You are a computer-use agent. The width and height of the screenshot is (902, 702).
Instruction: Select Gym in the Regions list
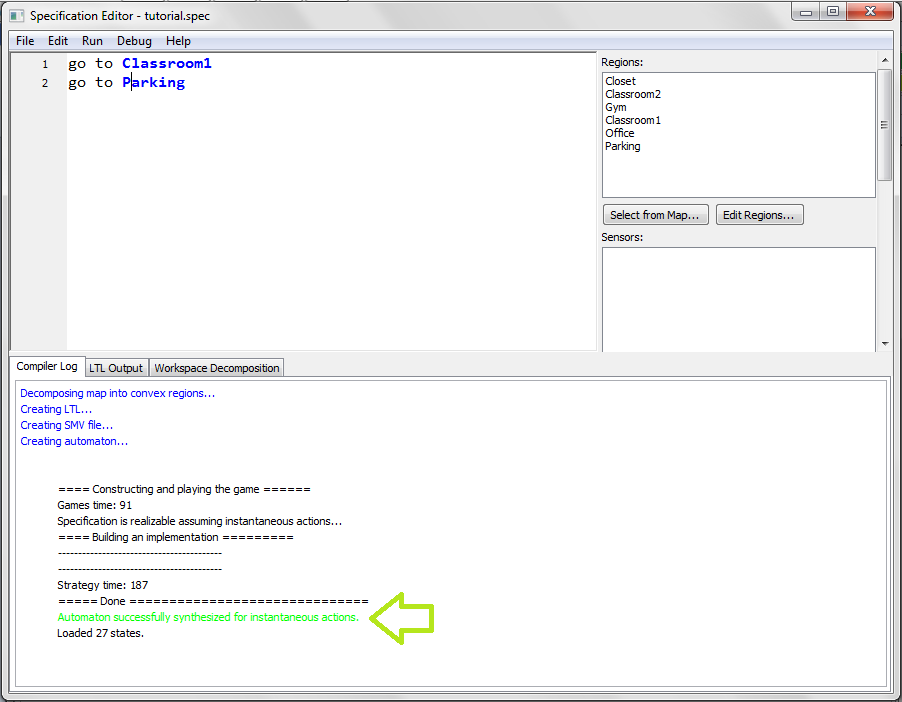coord(616,107)
